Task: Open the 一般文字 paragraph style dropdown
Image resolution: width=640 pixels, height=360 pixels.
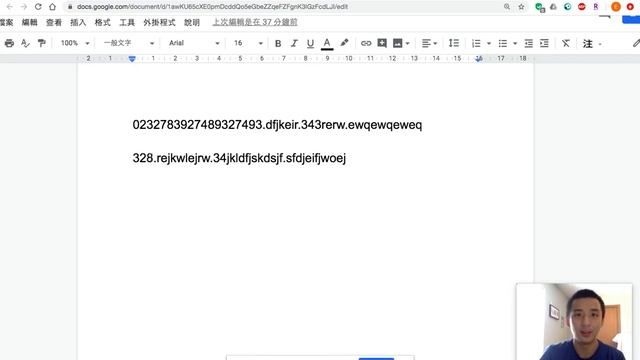Action: click(129, 43)
